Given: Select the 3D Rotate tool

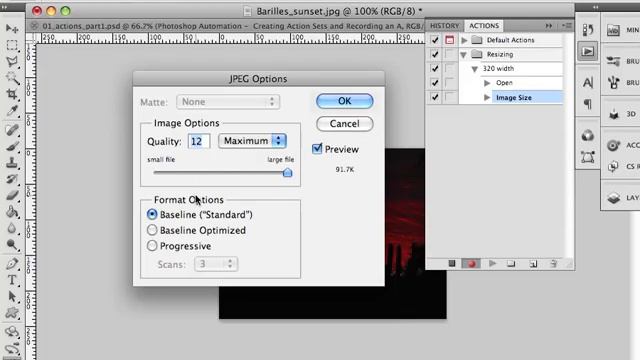Looking at the screenshot, I should pos(12,331).
